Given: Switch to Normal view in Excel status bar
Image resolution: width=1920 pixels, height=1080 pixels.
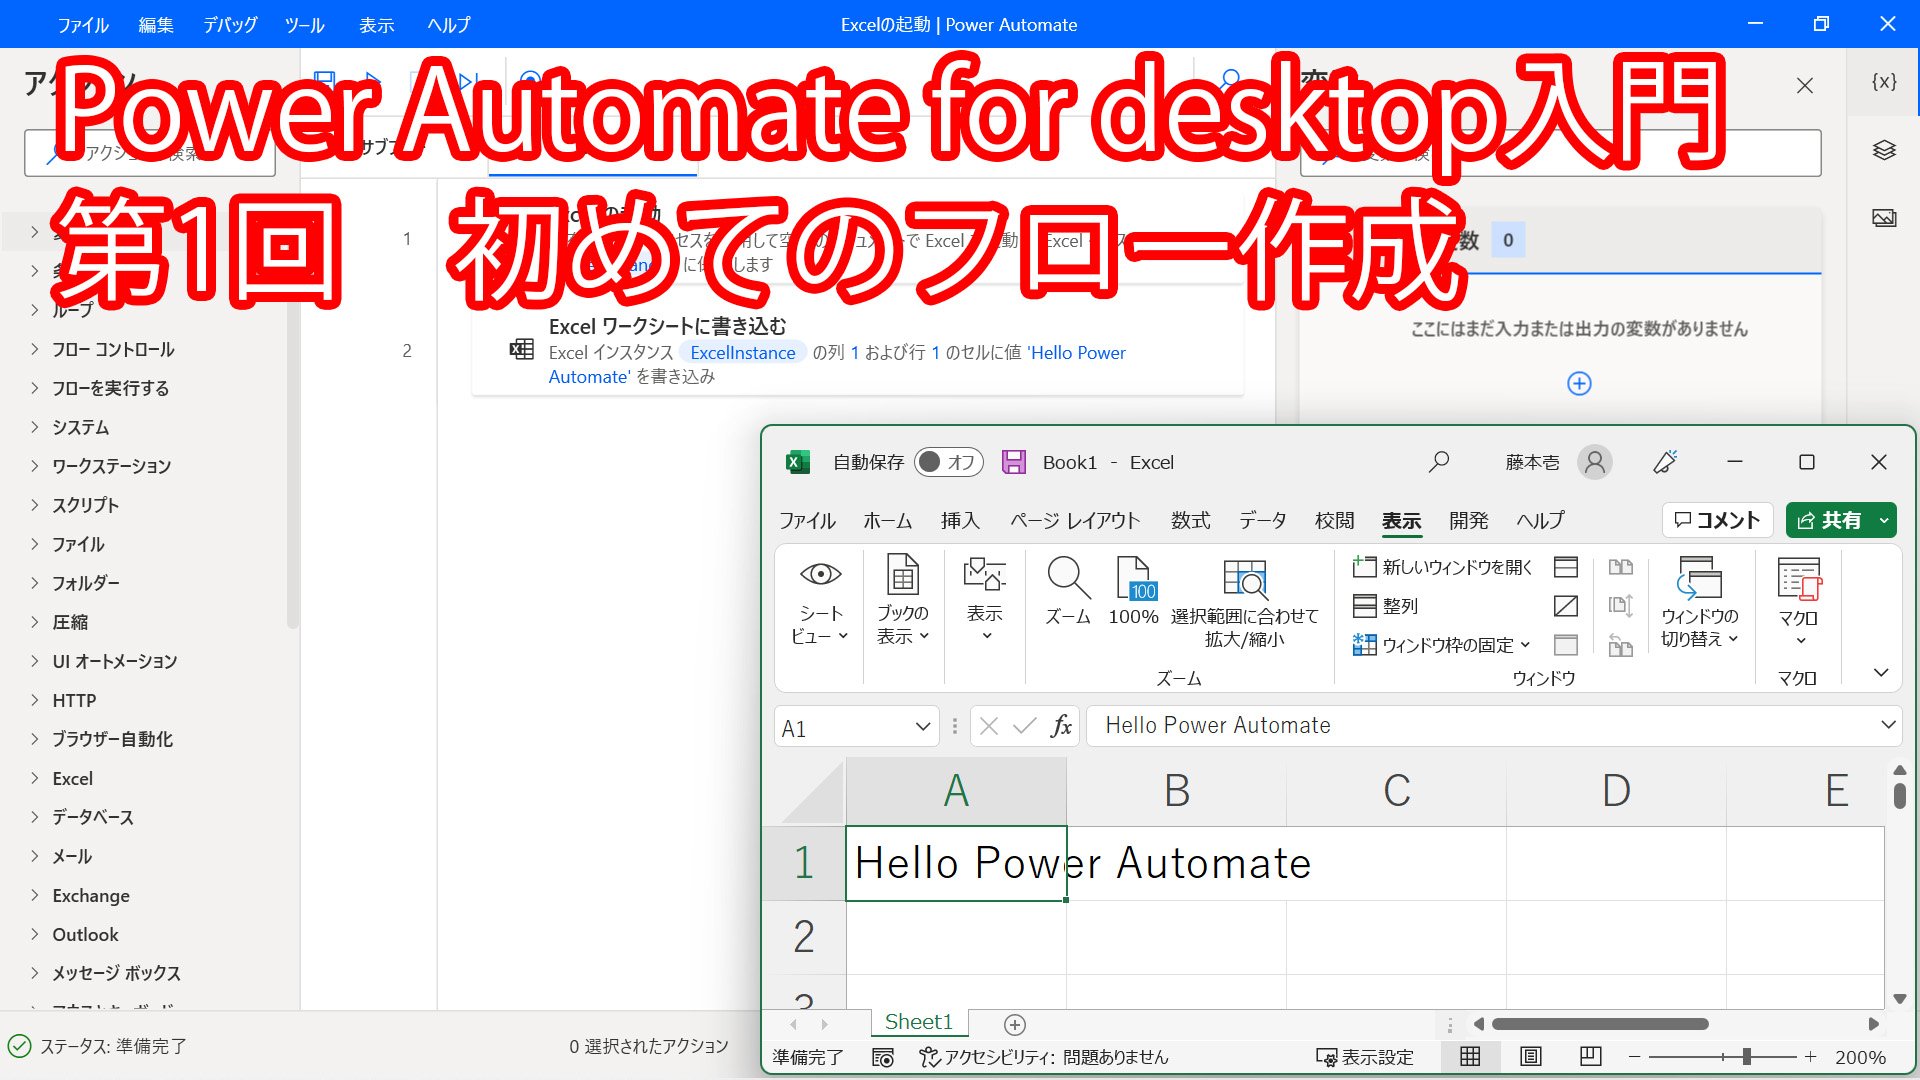Looking at the screenshot, I should coord(1470,1056).
